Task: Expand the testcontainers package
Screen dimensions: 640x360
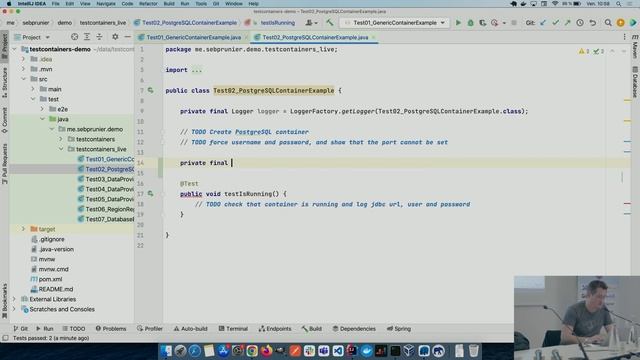Action: [61, 139]
